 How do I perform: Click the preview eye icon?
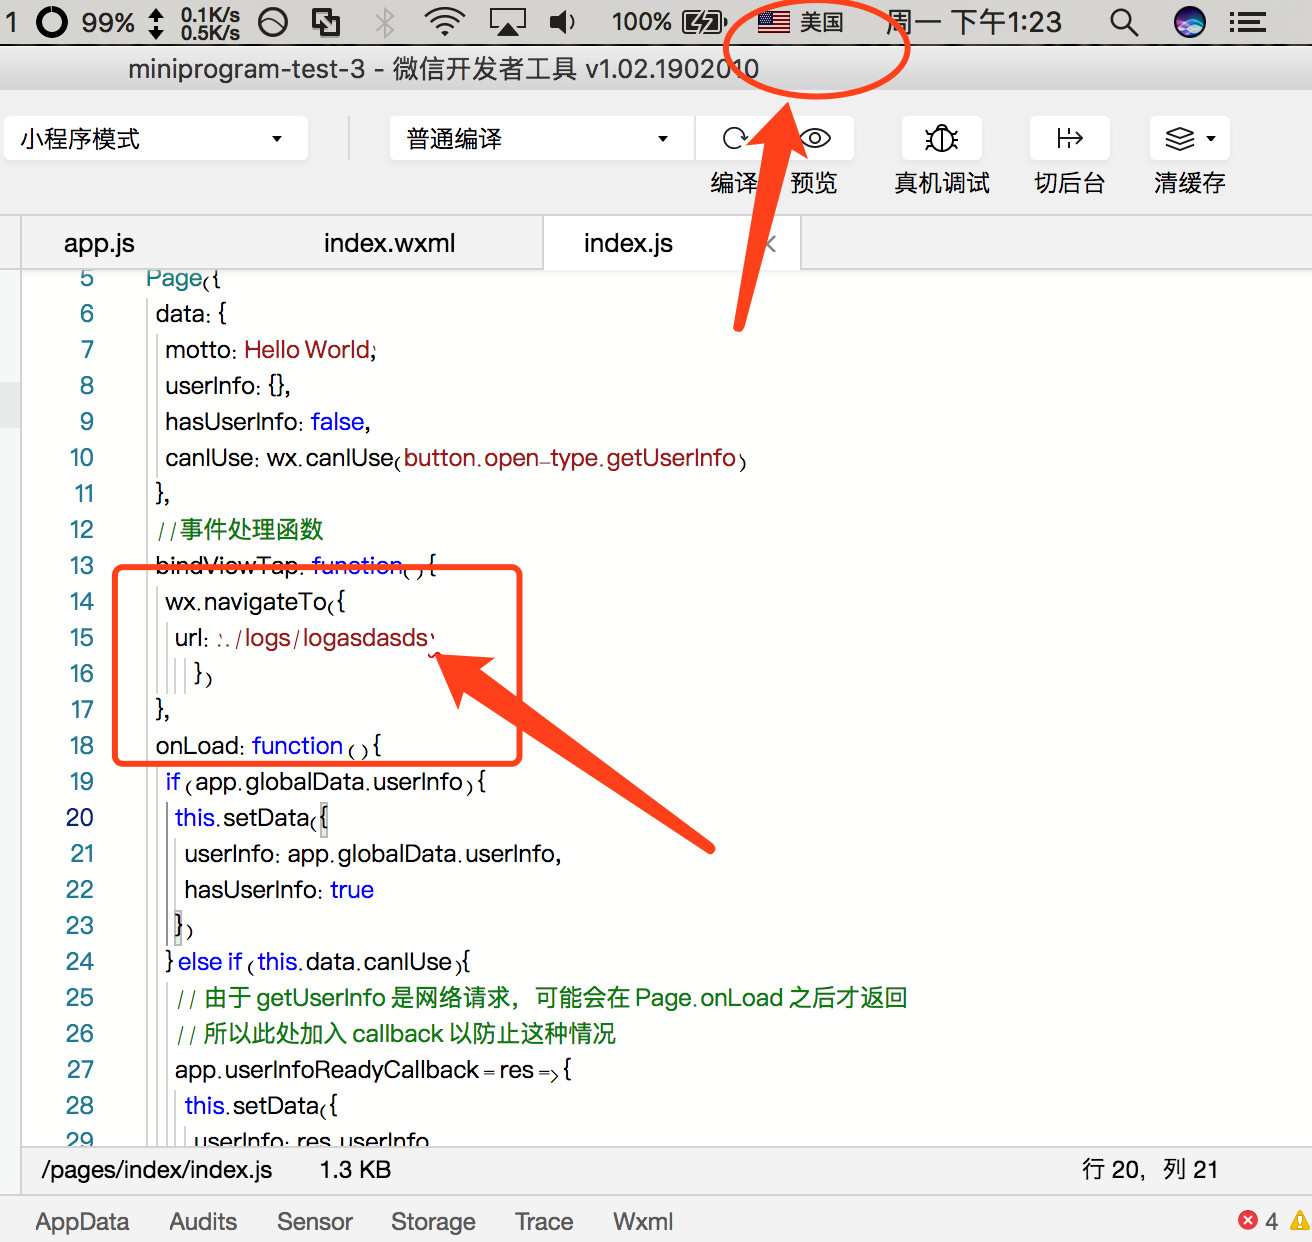click(816, 138)
